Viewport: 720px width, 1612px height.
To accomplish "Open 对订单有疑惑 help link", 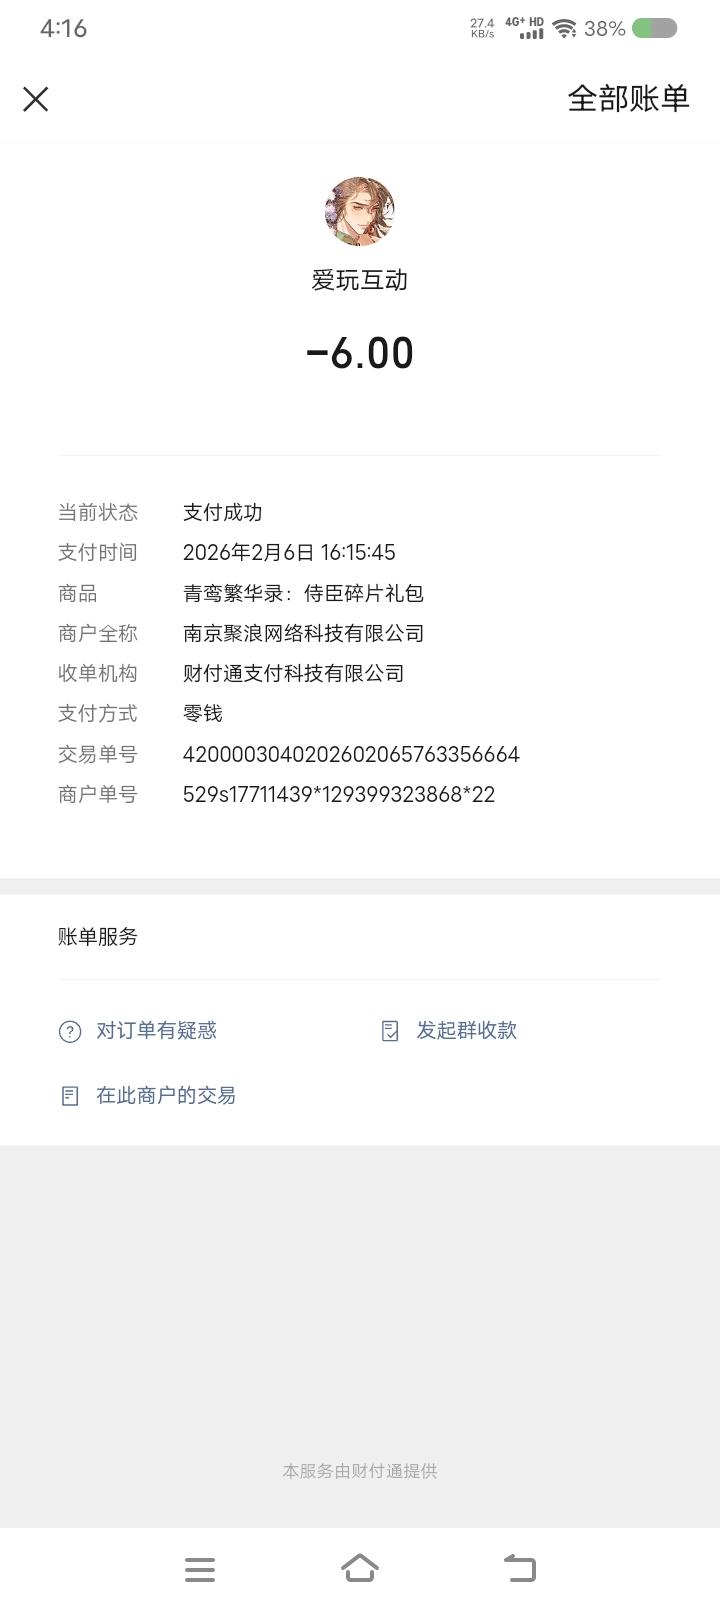I will [156, 1030].
